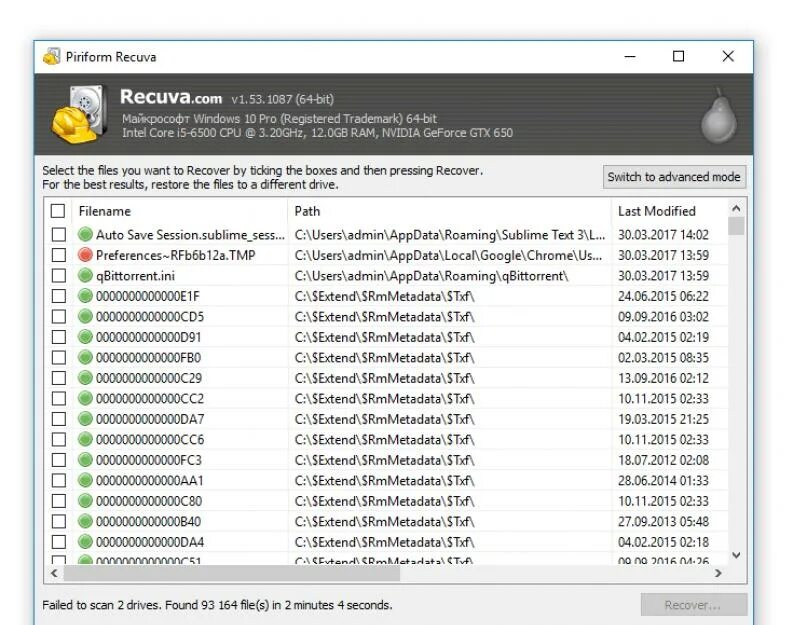Click the scroll down arrow of file list
Image resolution: width=807 pixels, height=625 pixels.
pos(736,555)
